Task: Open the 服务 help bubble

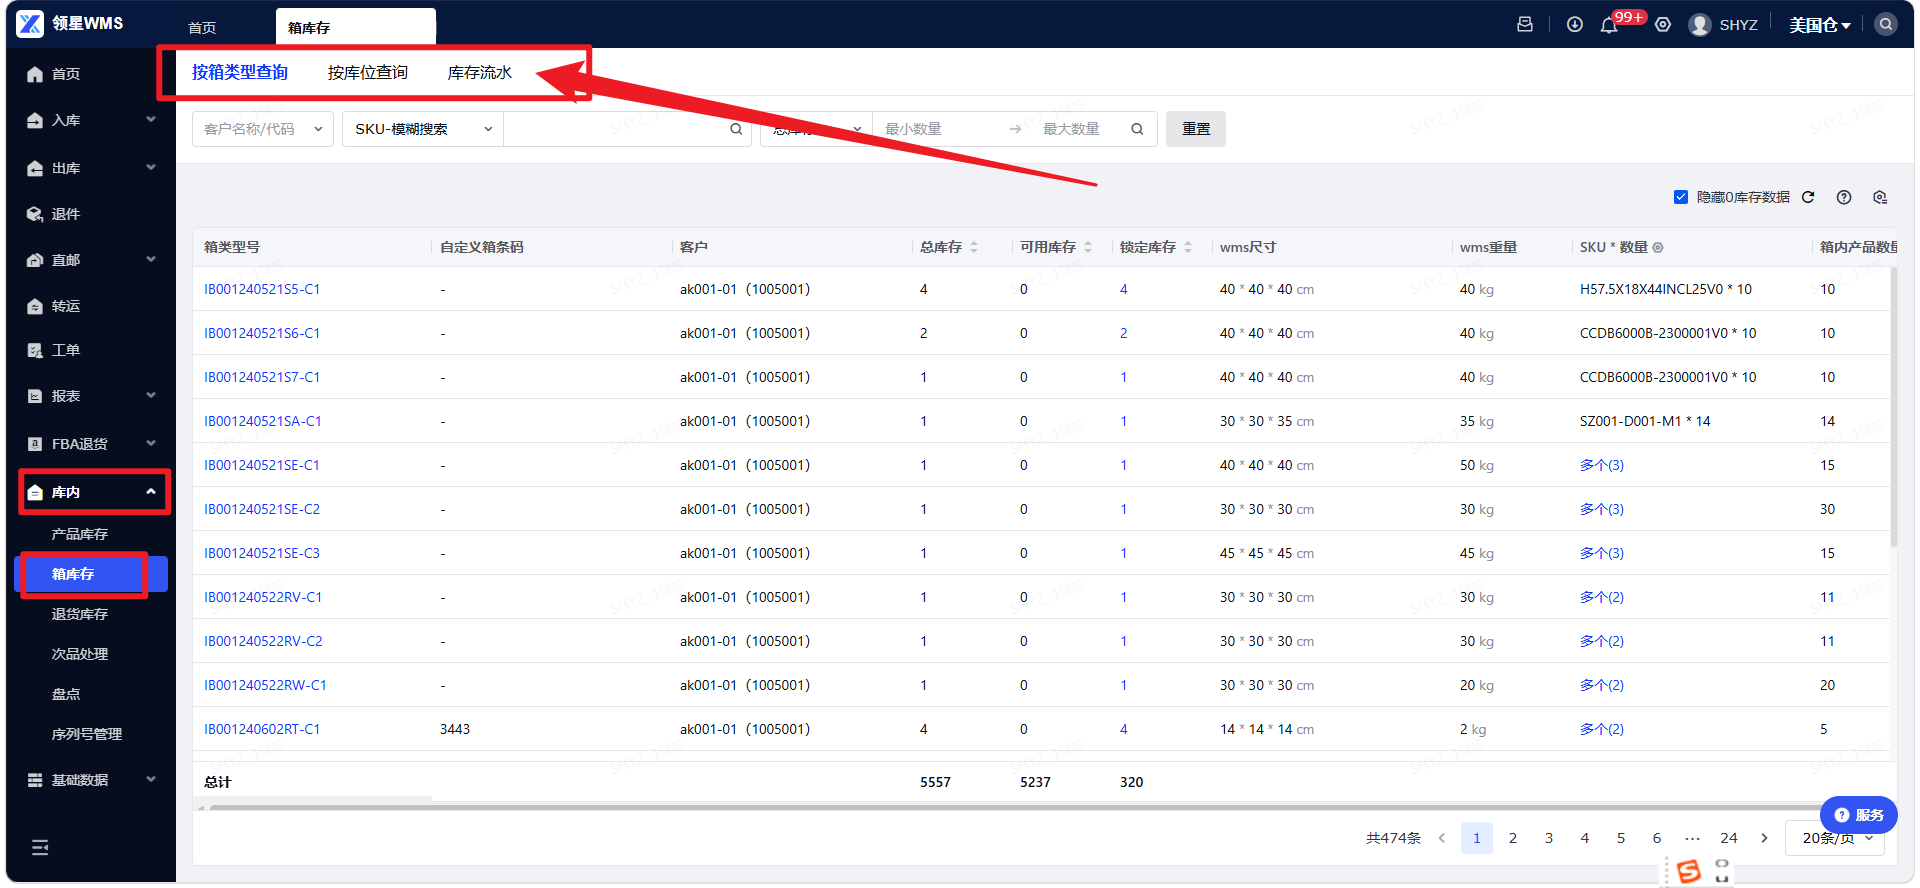Action: point(1859,815)
